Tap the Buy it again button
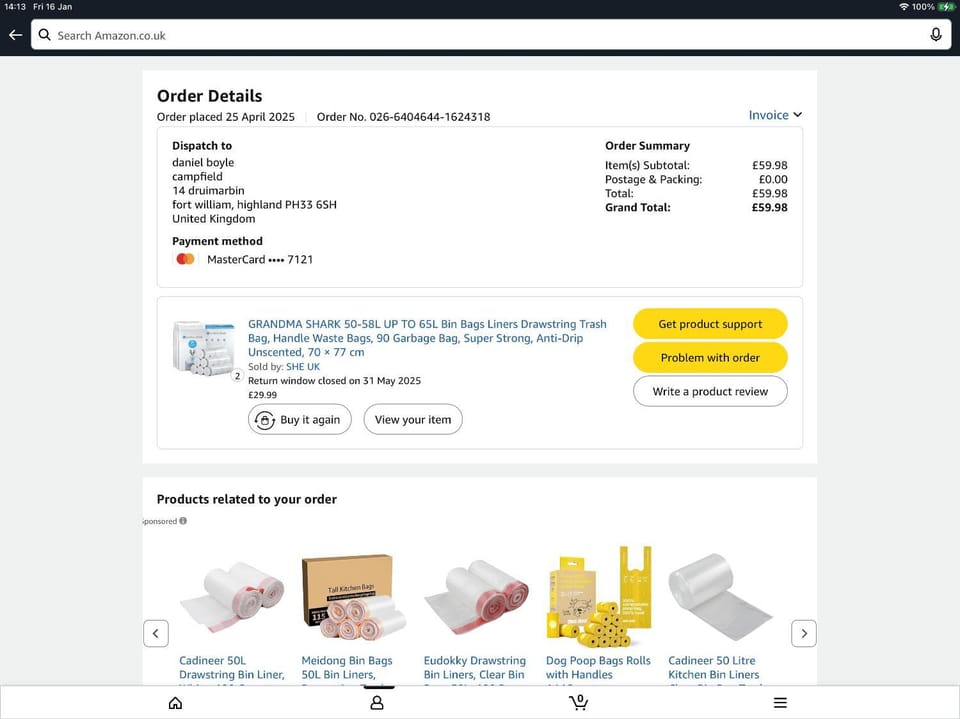Viewport: 960px width, 719px height. 300,420
